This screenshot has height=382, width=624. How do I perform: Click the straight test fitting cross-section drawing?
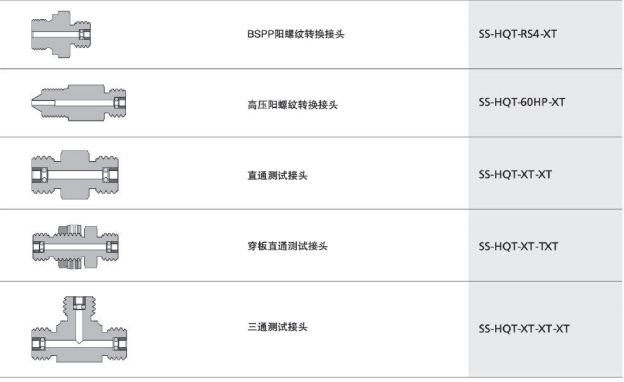(75, 175)
